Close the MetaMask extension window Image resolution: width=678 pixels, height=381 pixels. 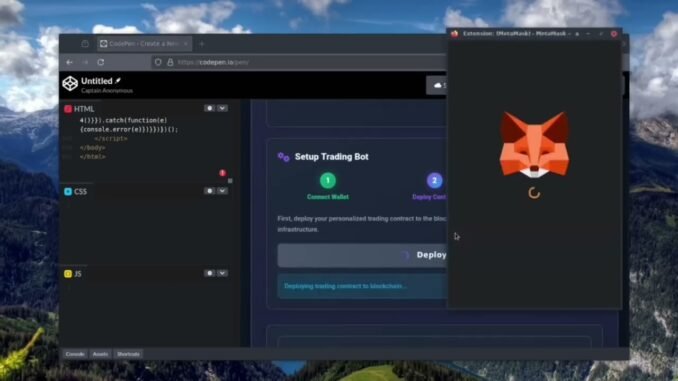click(614, 34)
